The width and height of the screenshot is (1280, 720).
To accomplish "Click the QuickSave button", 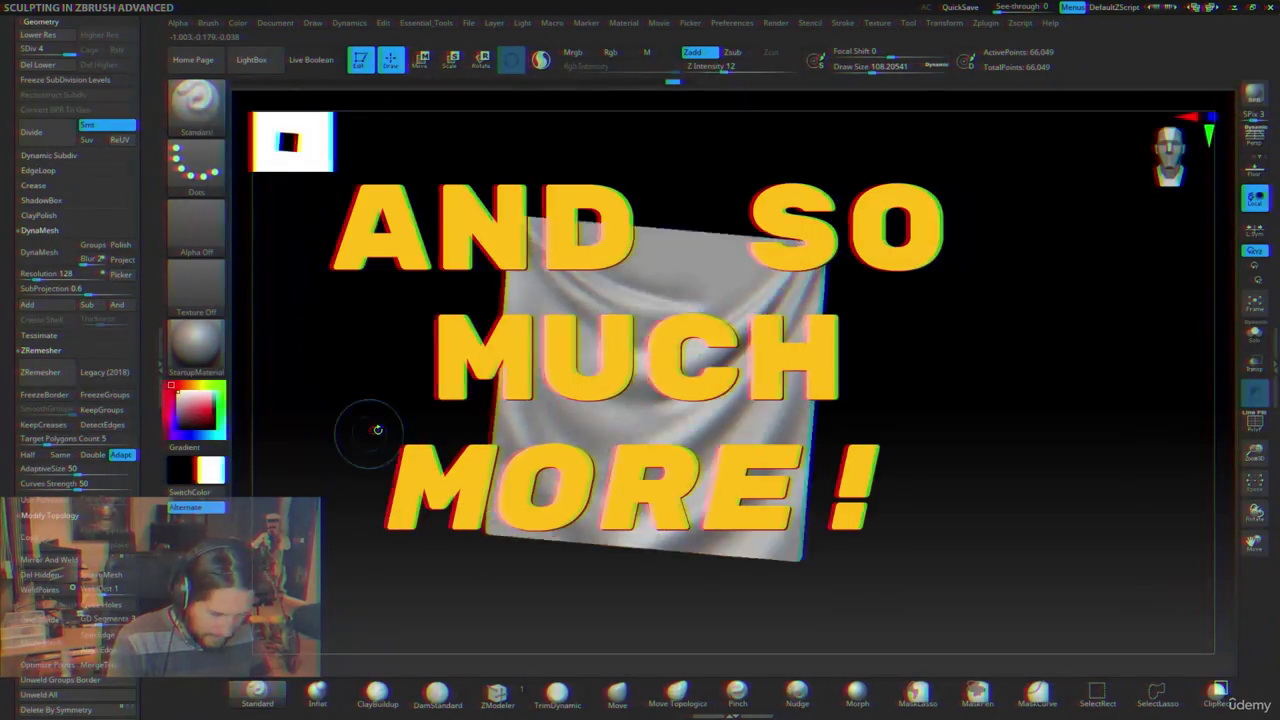I will pyautogui.click(x=960, y=7).
